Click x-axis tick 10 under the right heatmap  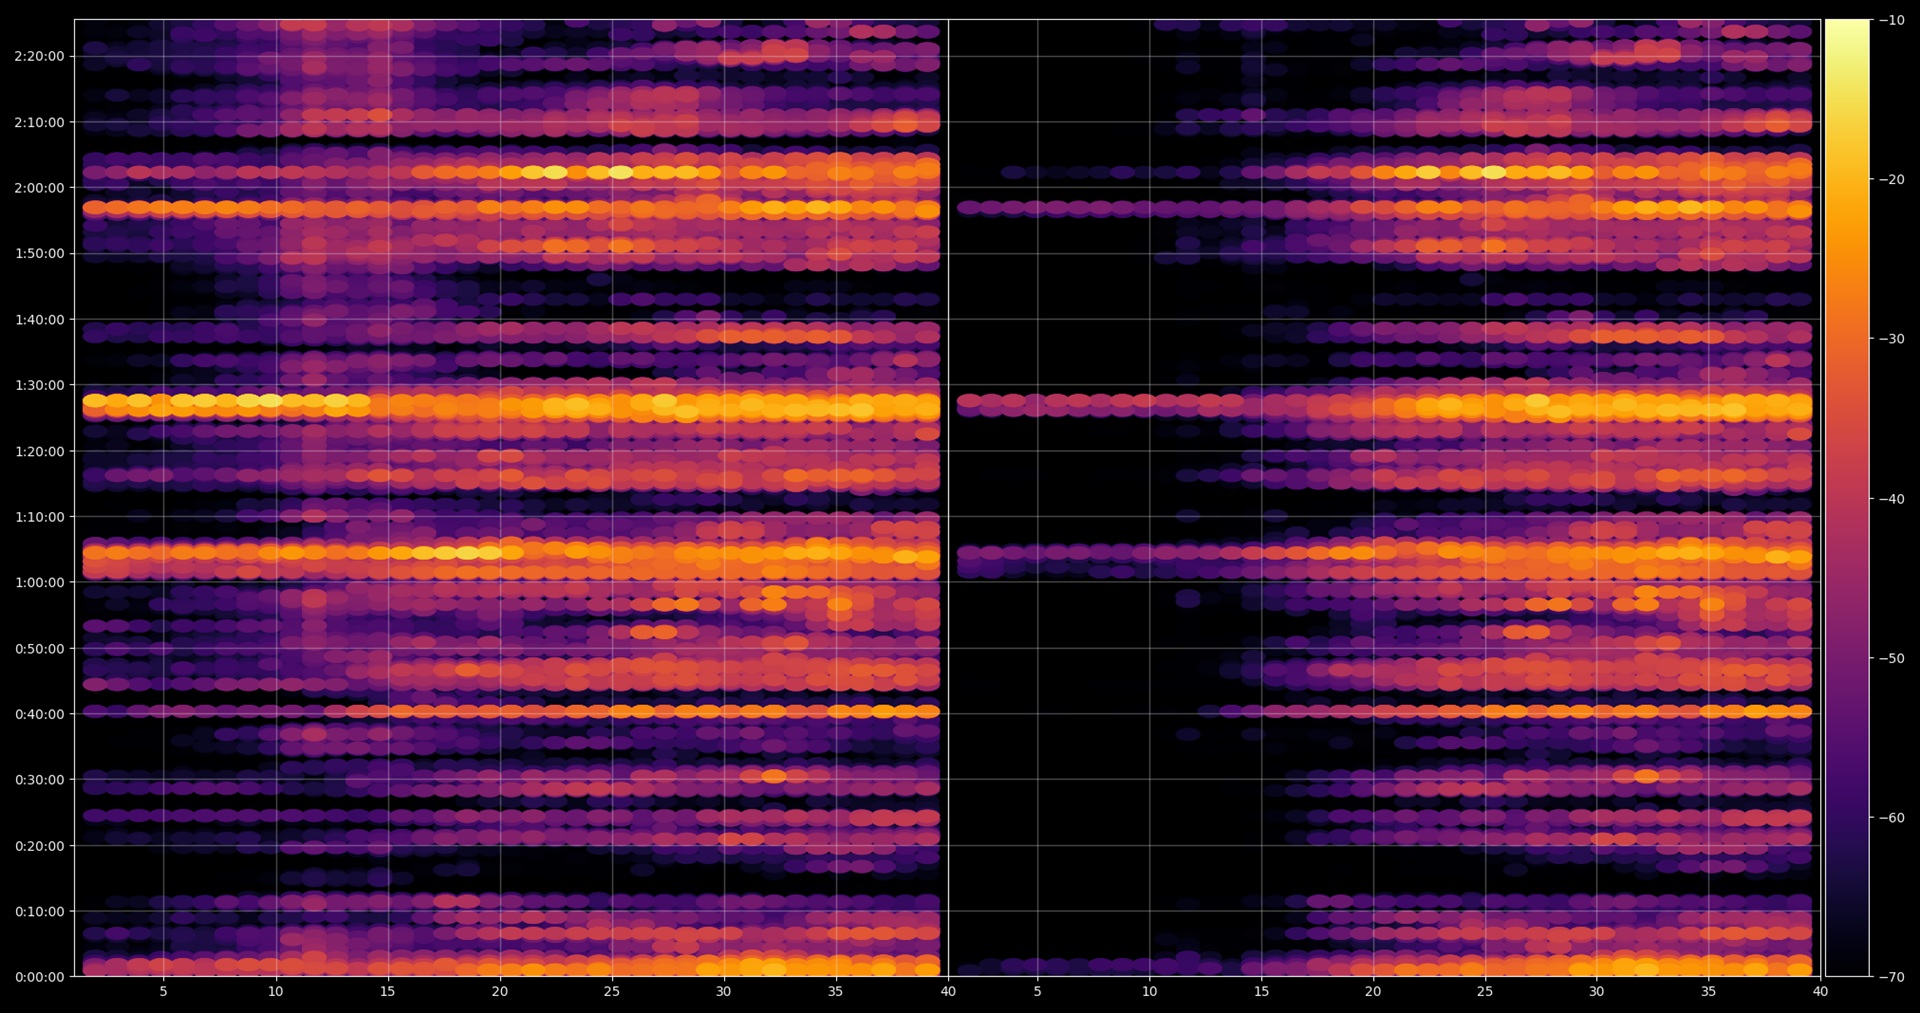point(1149,991)
